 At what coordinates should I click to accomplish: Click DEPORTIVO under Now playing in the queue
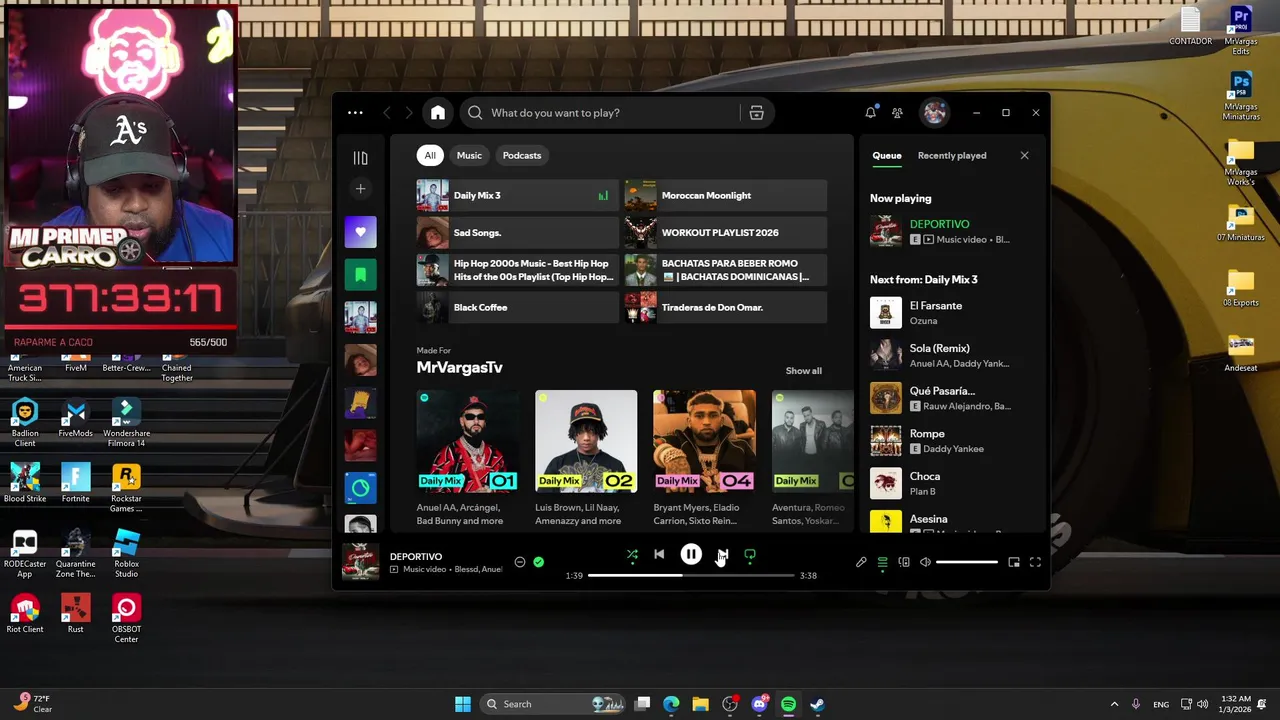tap(939, 224)
